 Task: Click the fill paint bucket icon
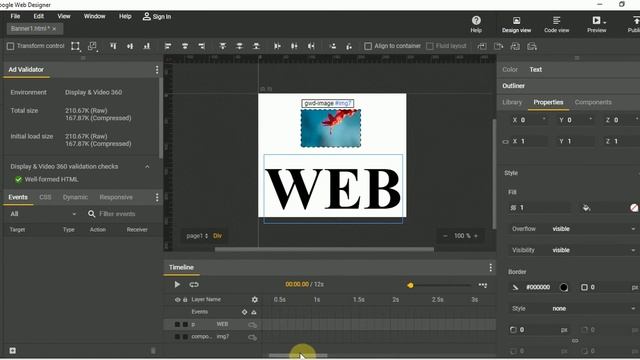pos(587,208)
